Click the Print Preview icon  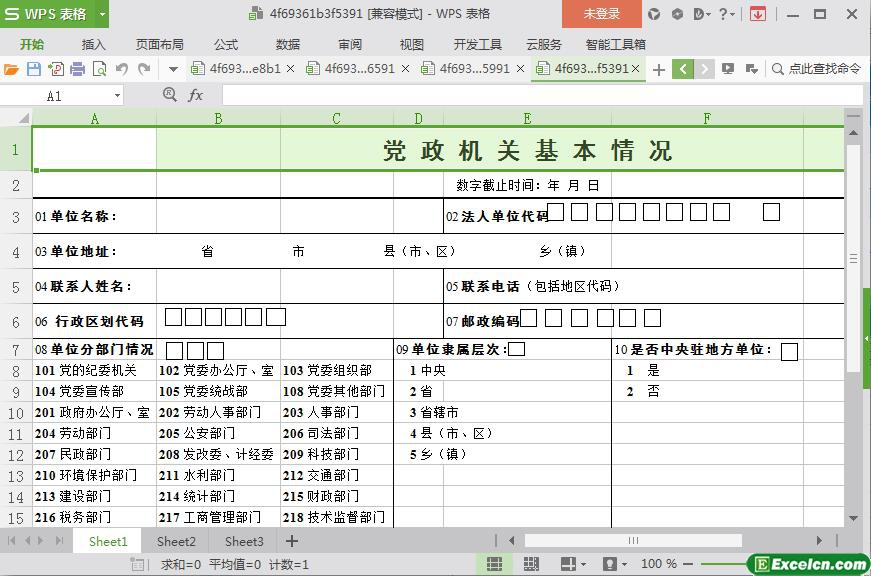[99, 69]
